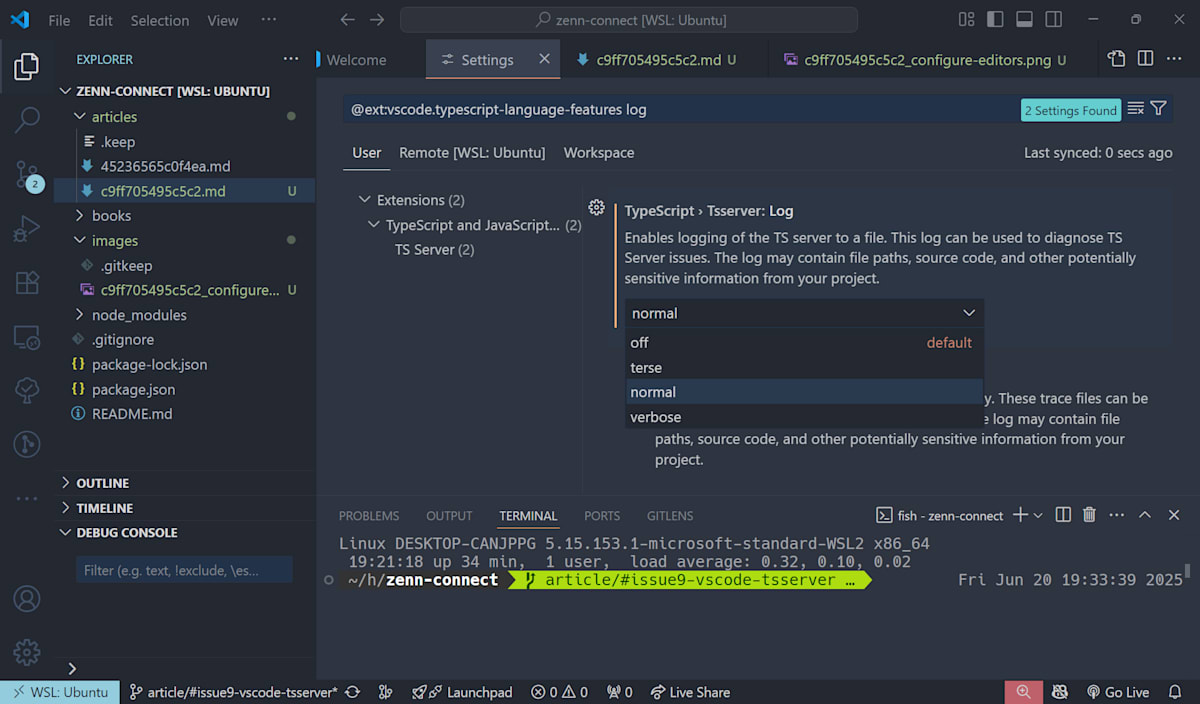
Task: Open the Run and Debug view
Action: tap(27, 230)
